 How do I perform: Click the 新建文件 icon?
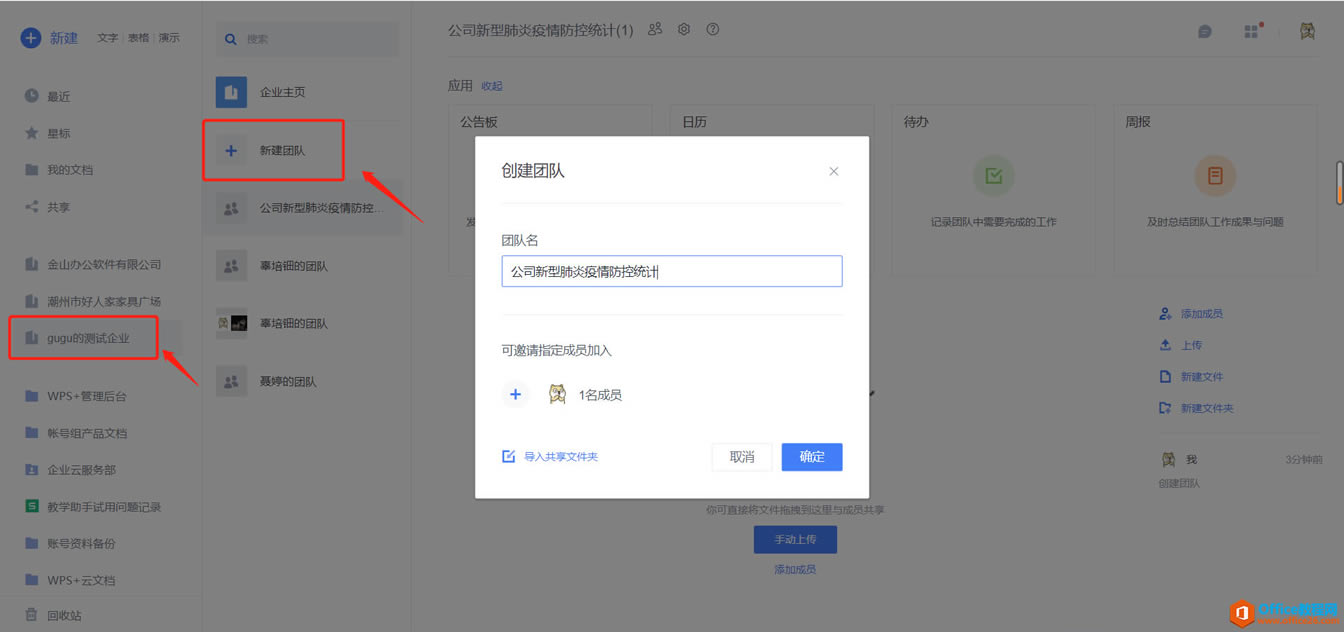click(1165, 375)
